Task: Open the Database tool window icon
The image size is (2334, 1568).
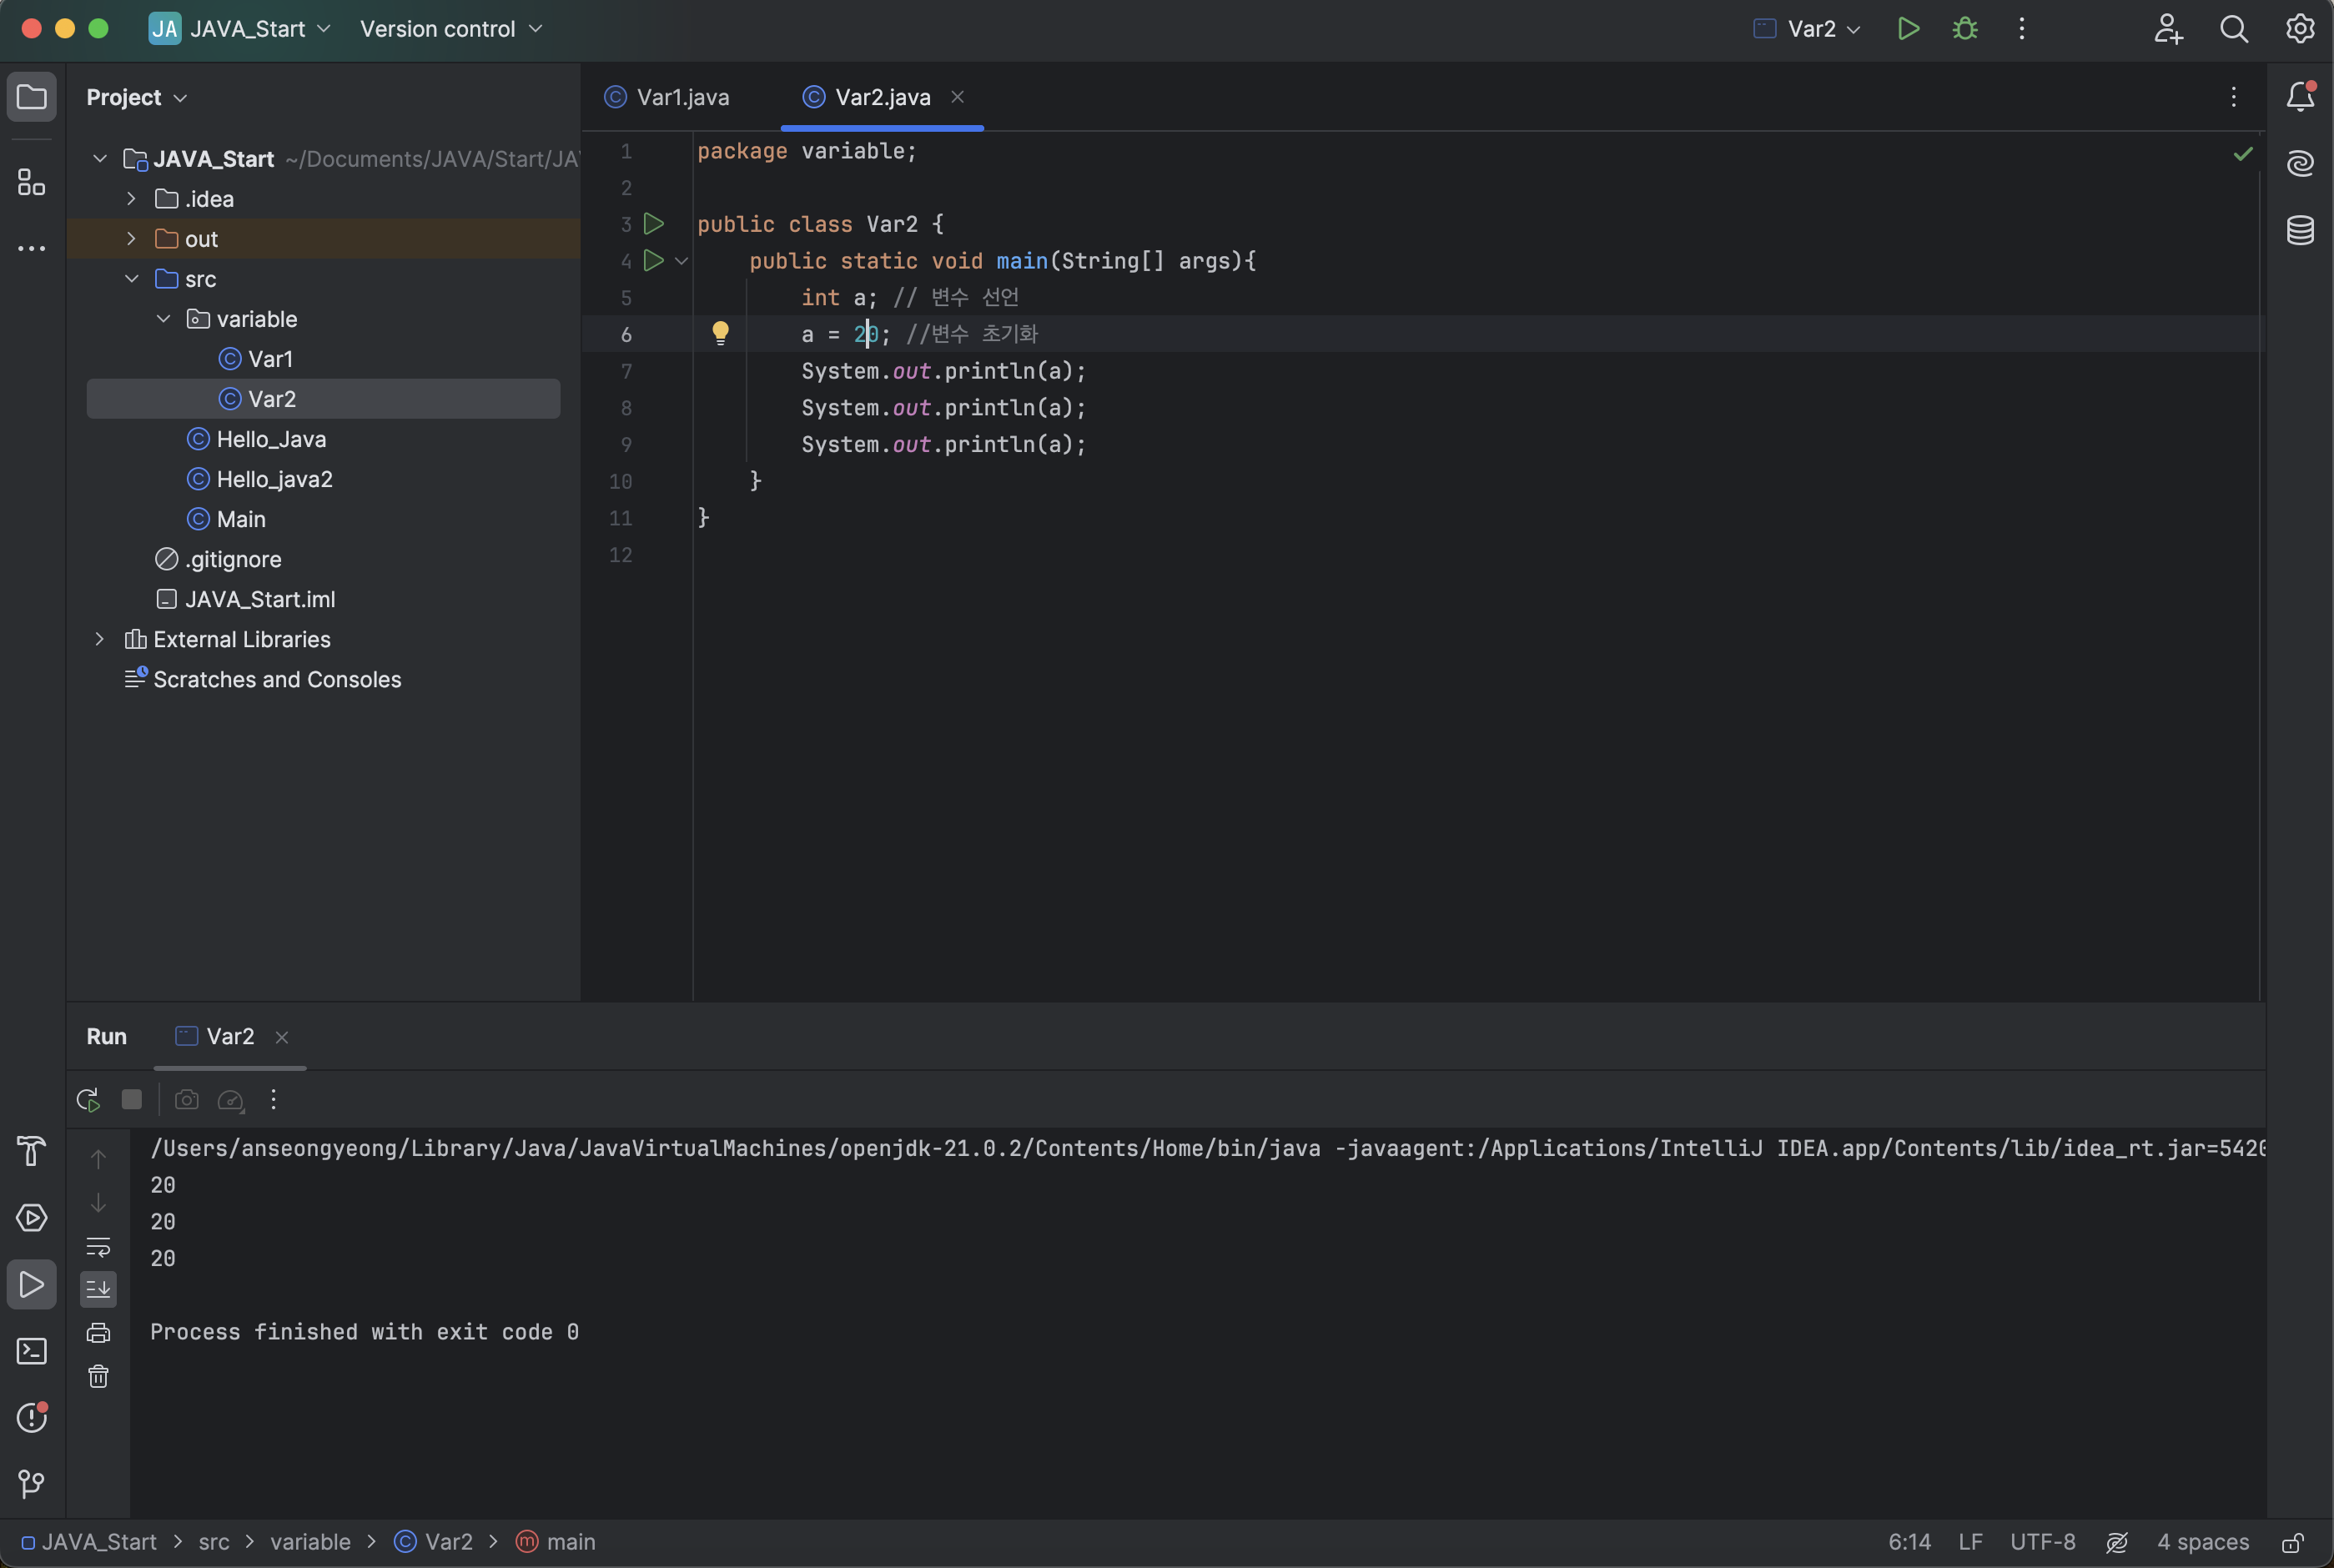Action: tap(2300, 231)
